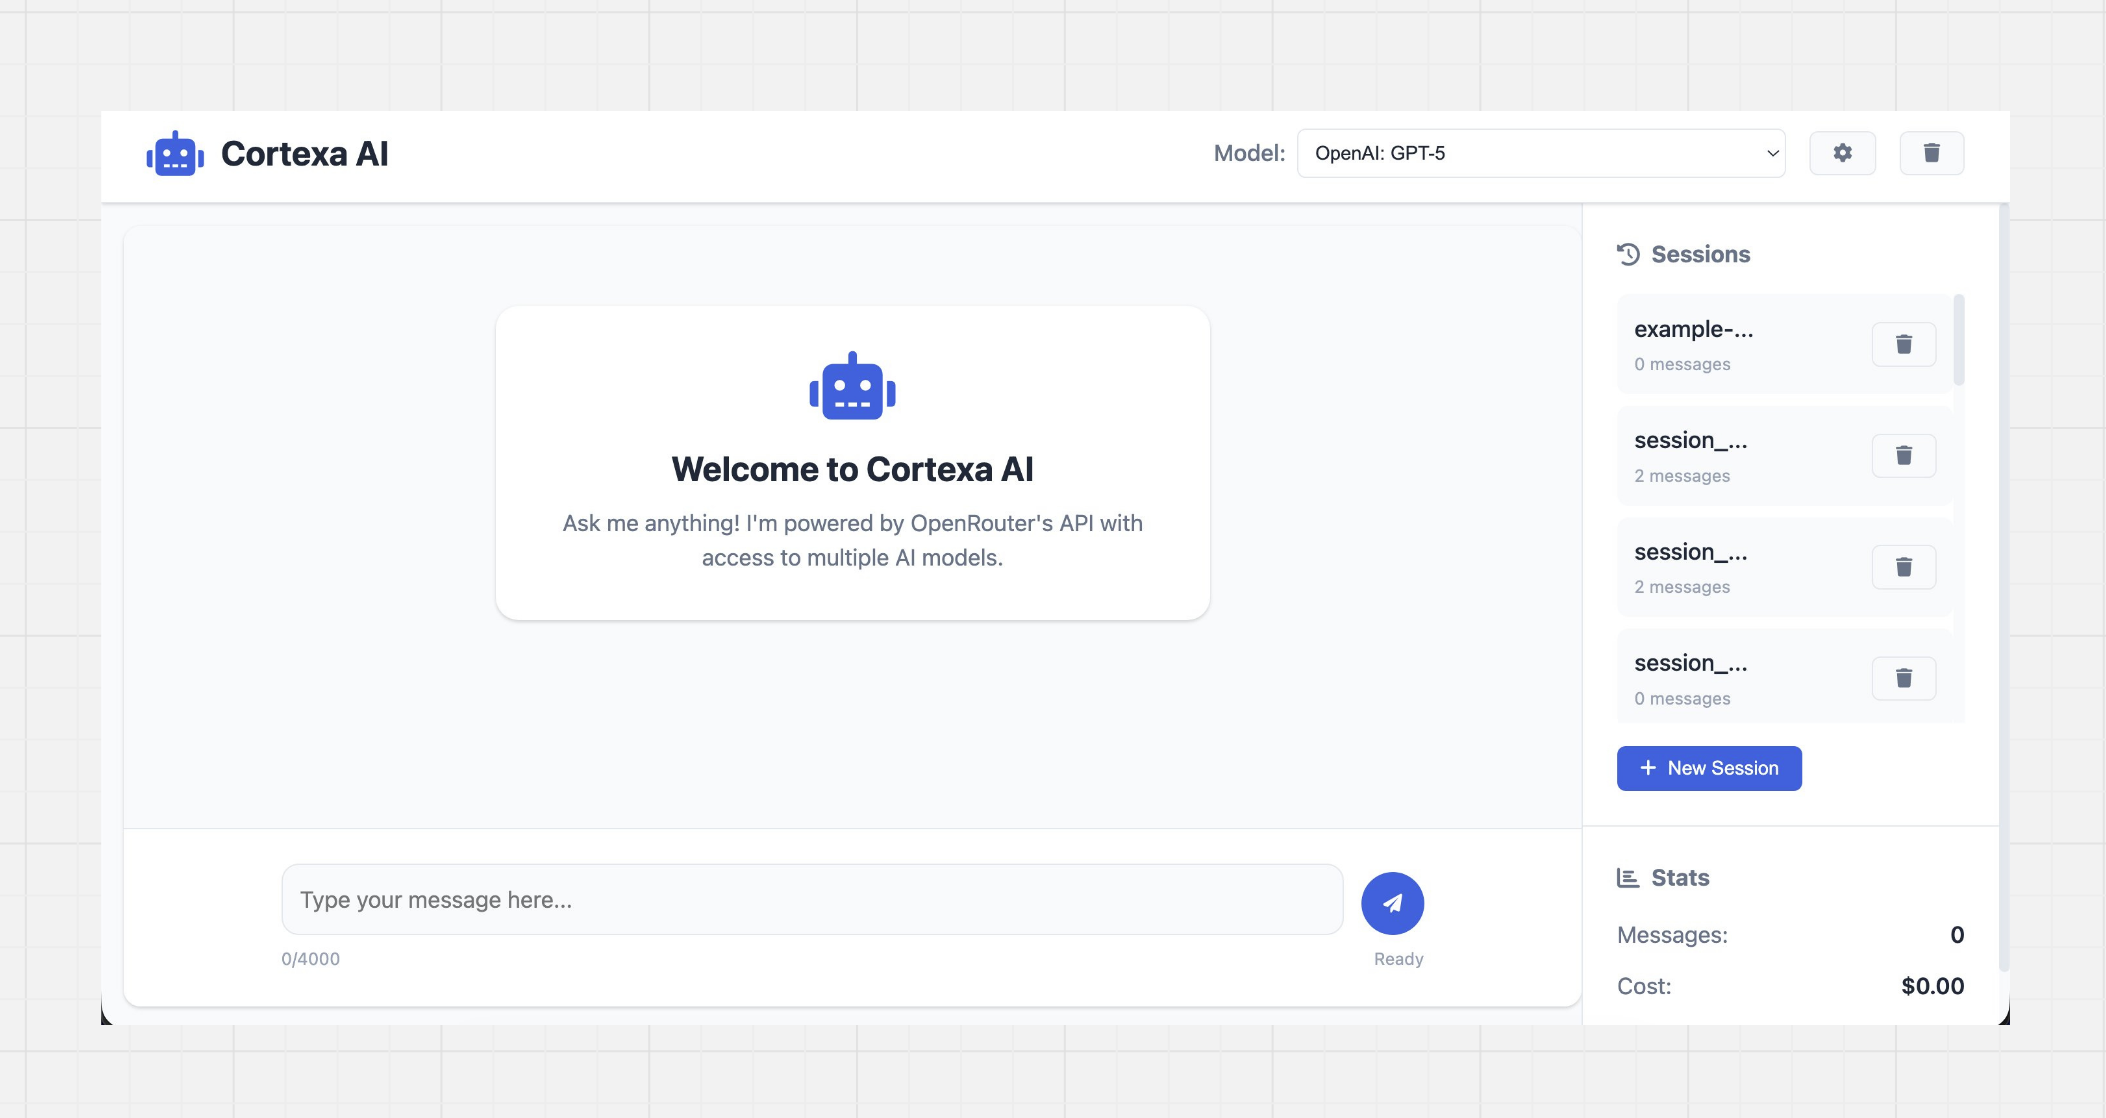The height and width of the screenshot is (1118, 2106).
Task: Delete the example session
Action: (x=1904, y=344)
